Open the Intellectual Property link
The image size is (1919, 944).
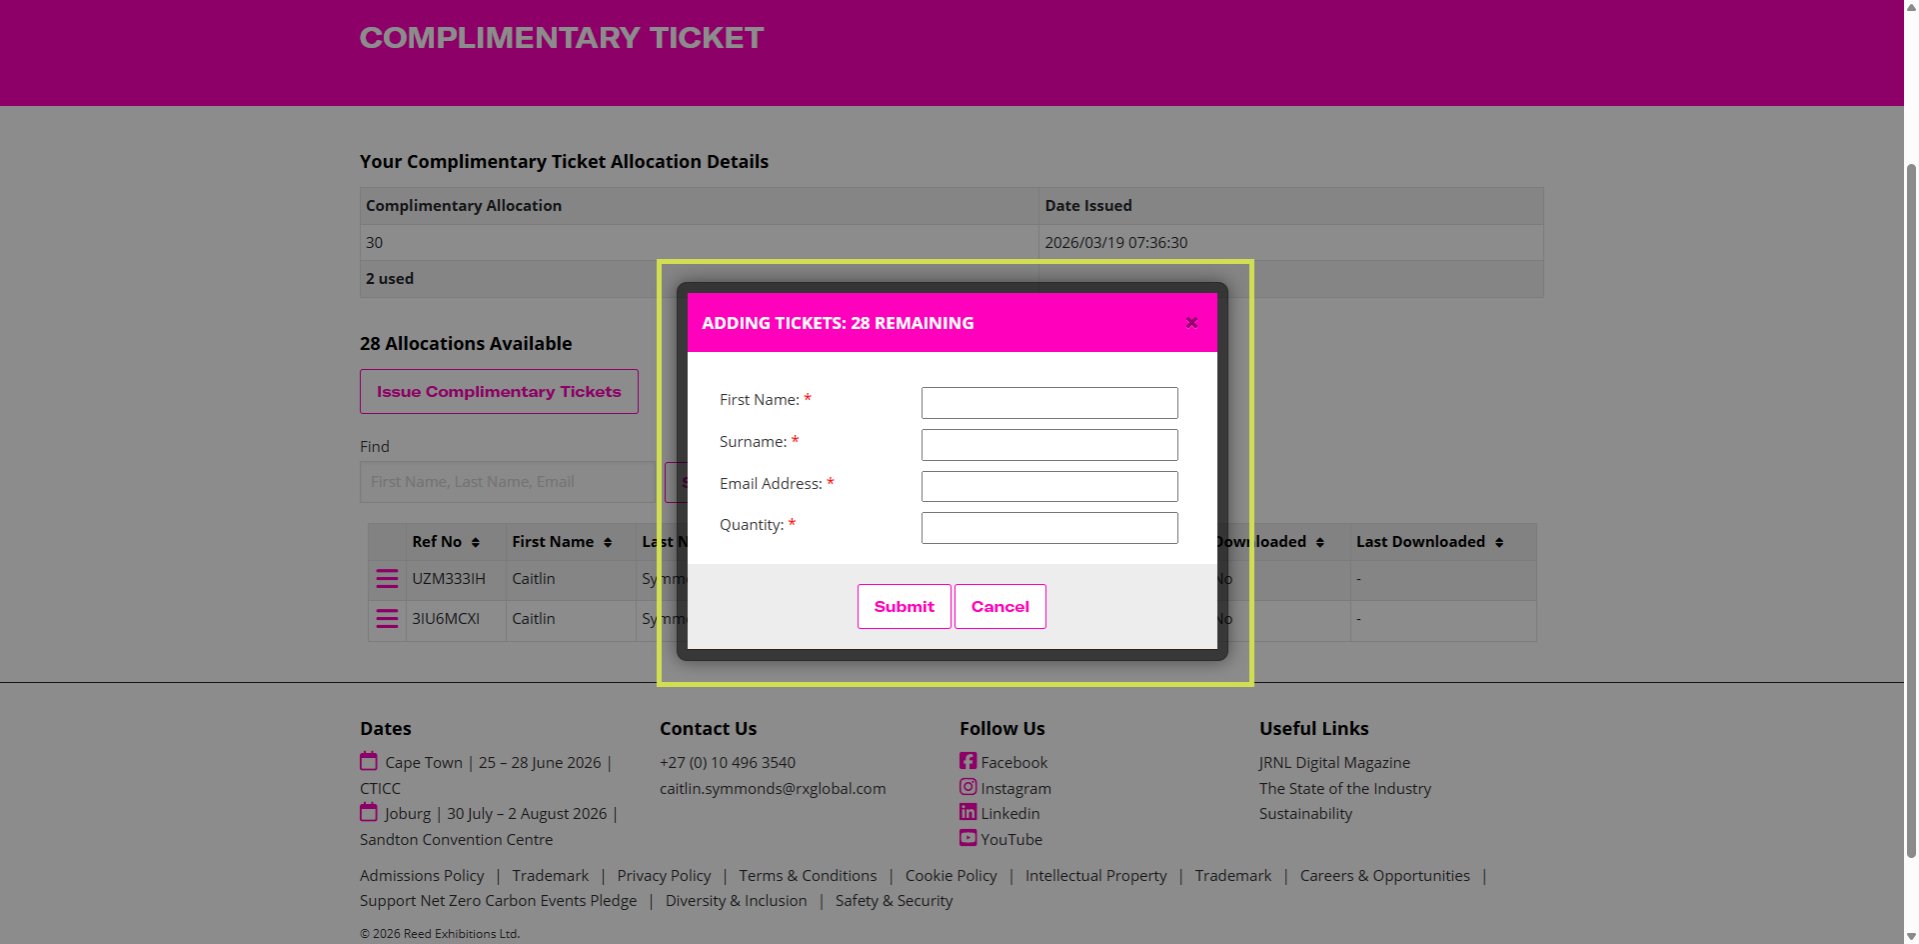pyautogui.click(x=1096, y=875)
